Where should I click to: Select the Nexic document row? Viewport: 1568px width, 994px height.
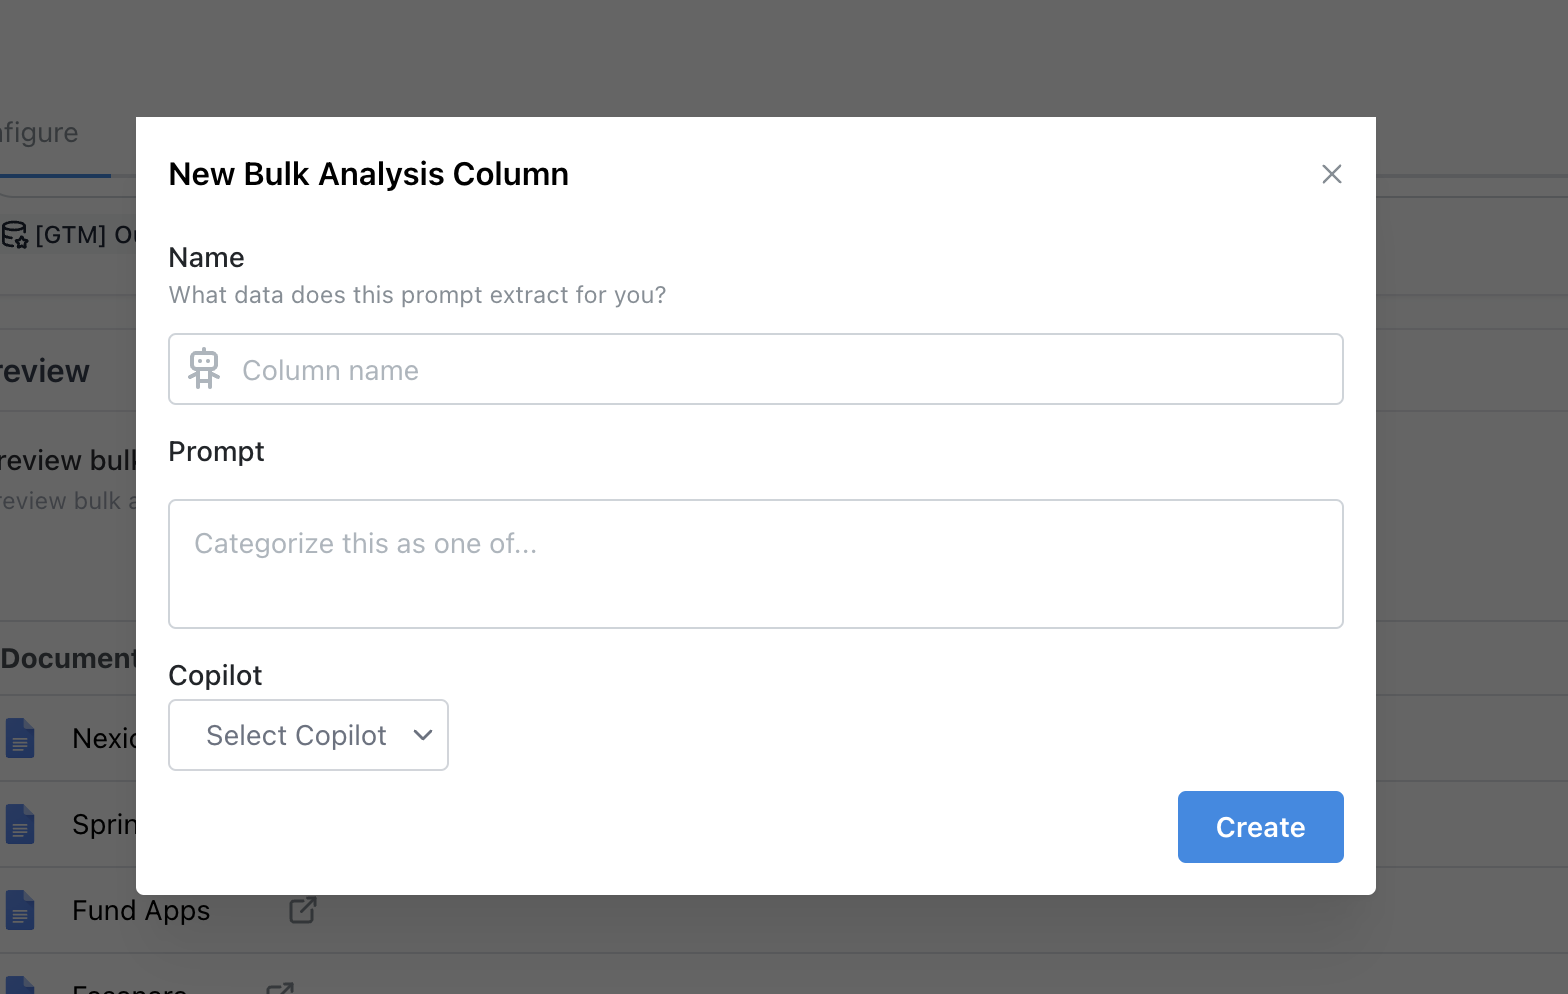click(106, 738)
